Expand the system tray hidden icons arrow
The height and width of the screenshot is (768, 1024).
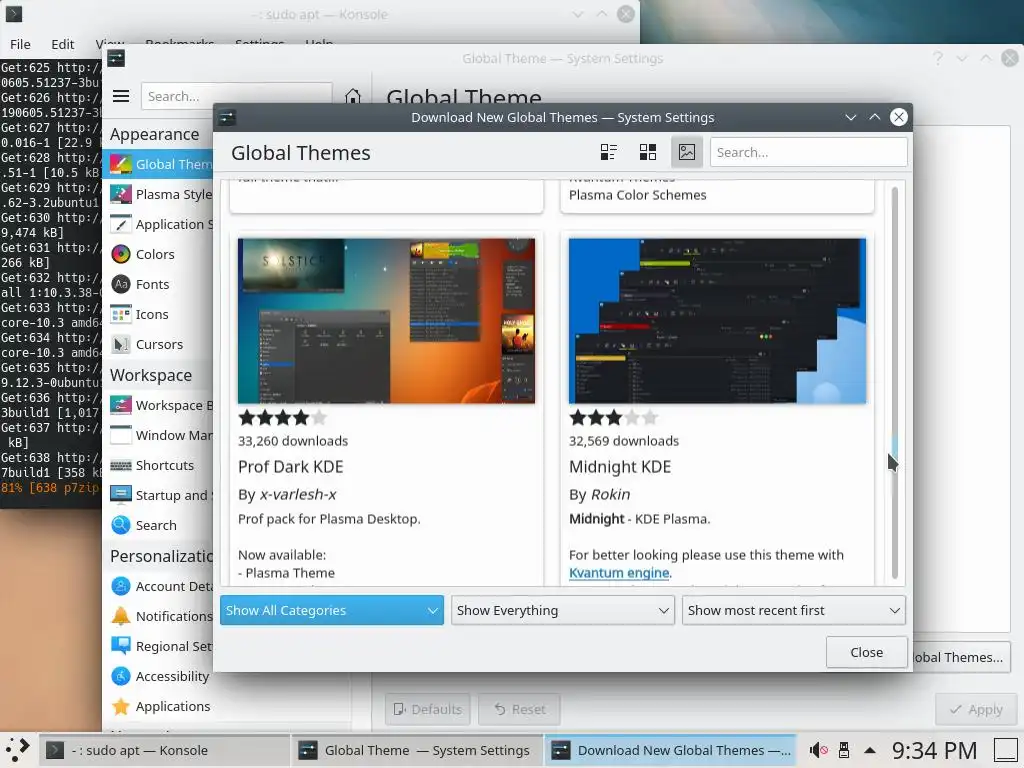(x=870, y=750)
